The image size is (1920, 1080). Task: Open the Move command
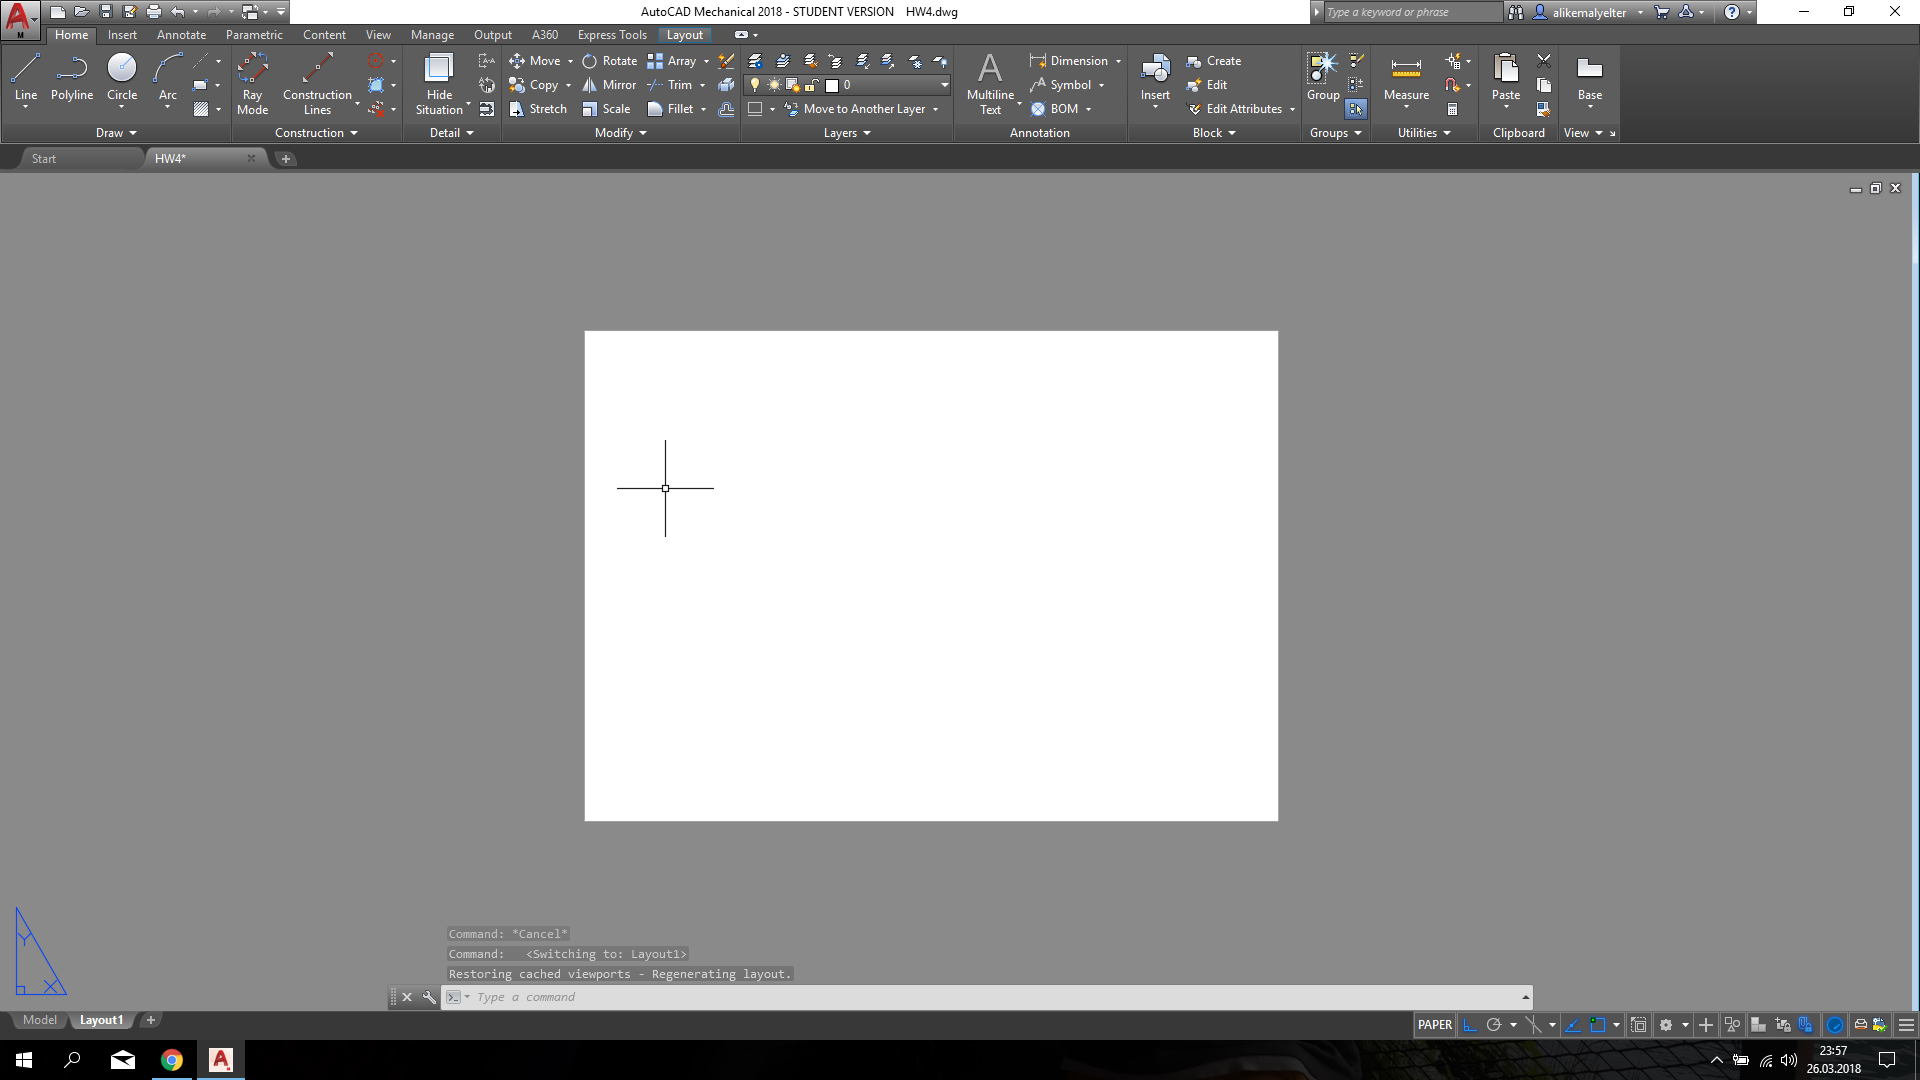(x=540, y=61)
